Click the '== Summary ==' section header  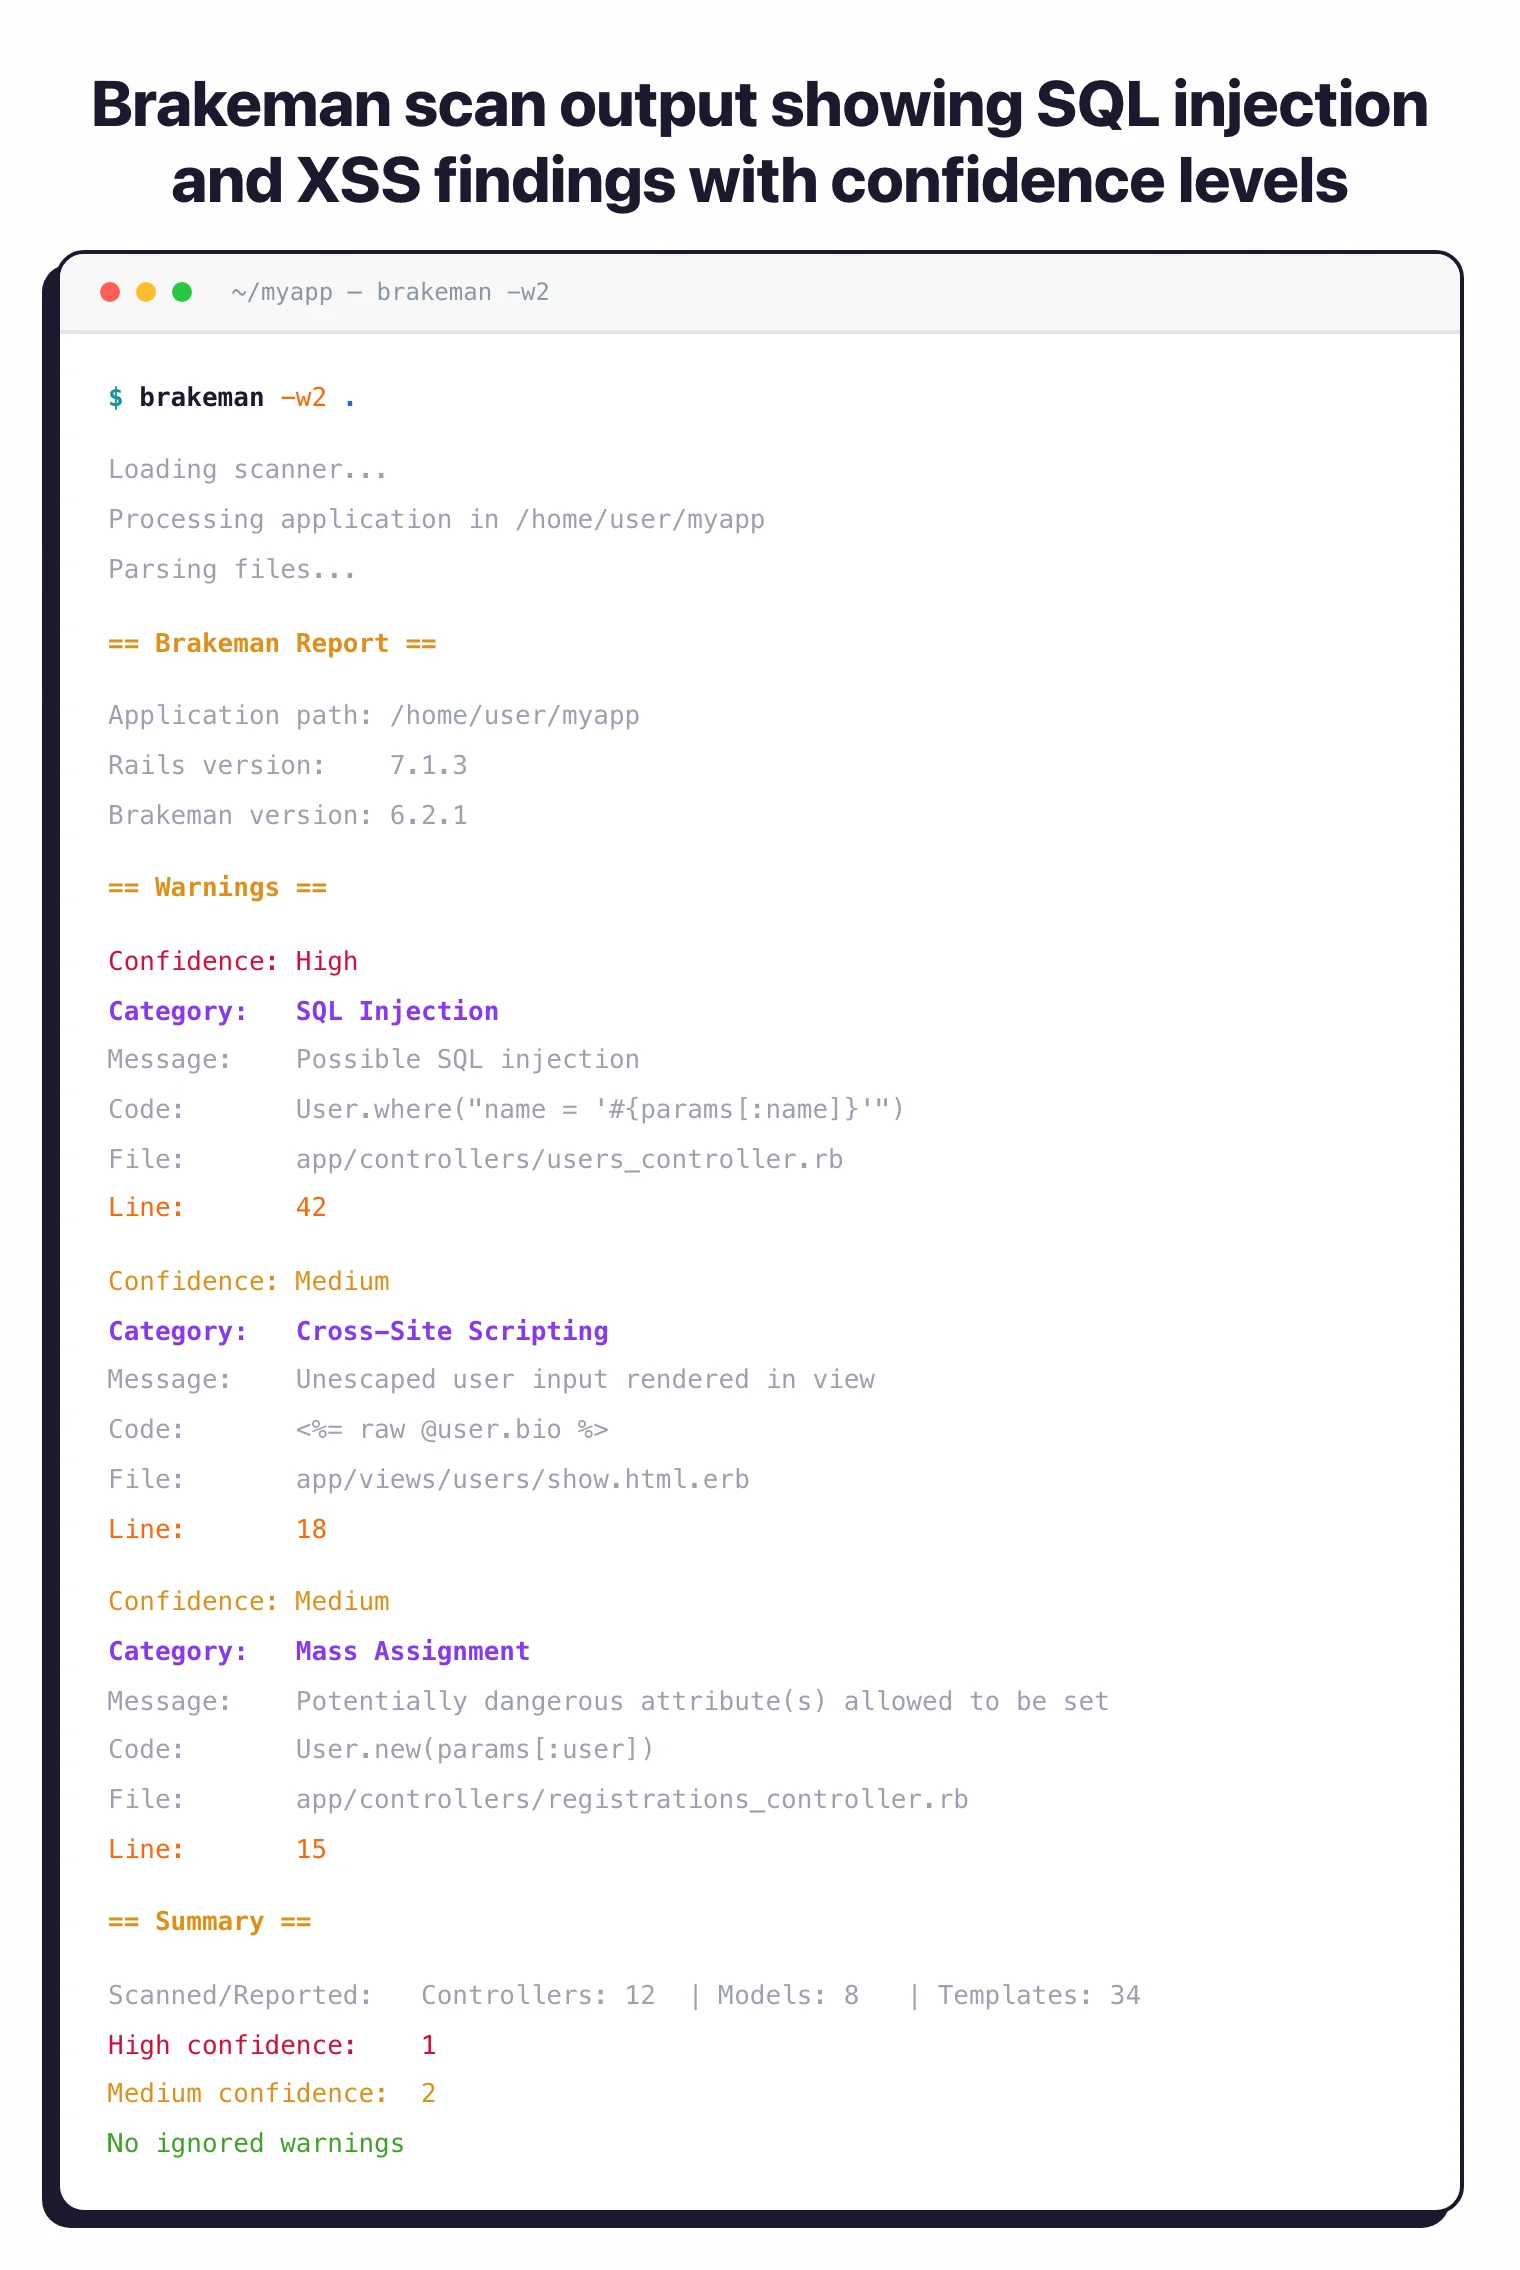pos(209,1922)
